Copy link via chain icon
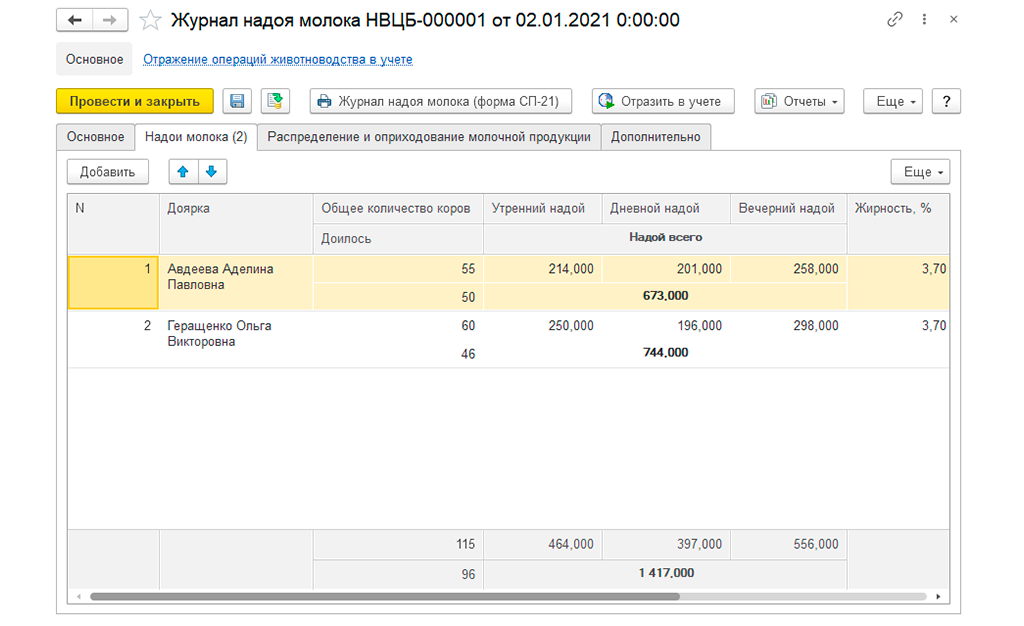Viewport: 1024px width, 626px height. pos(894,20)
